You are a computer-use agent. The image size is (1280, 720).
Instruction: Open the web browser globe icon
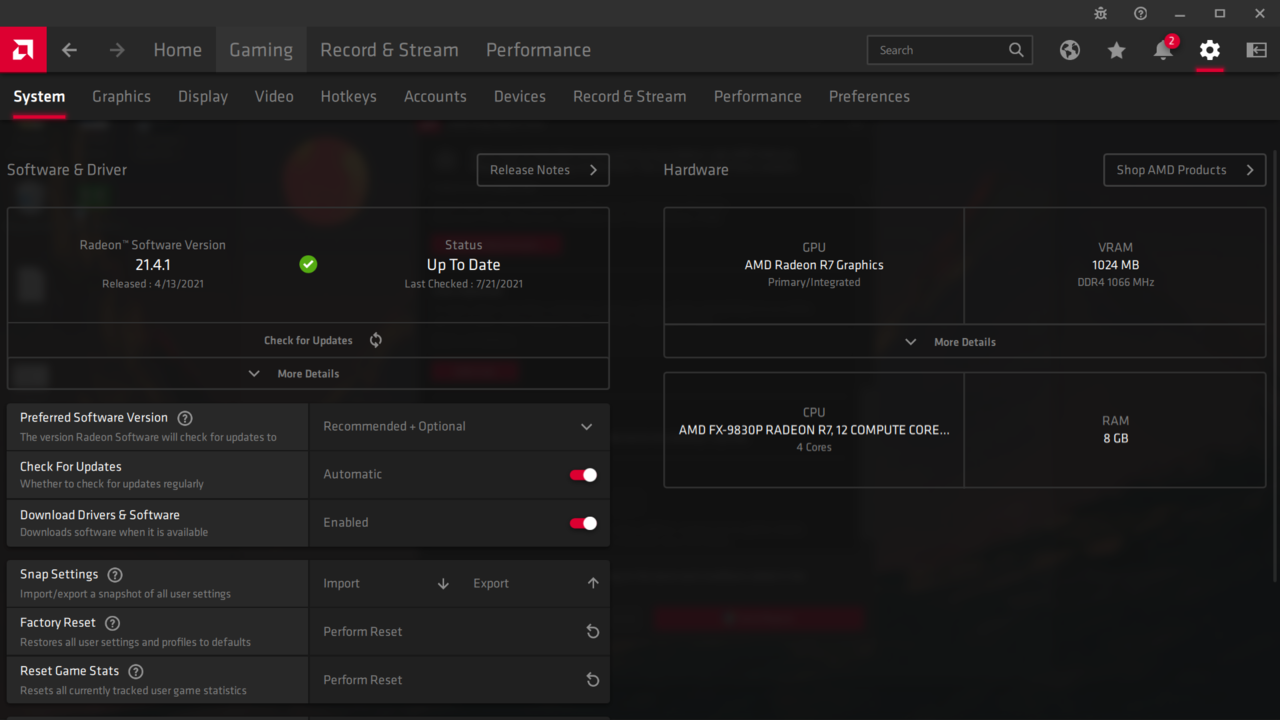[x=1070, y=50]
